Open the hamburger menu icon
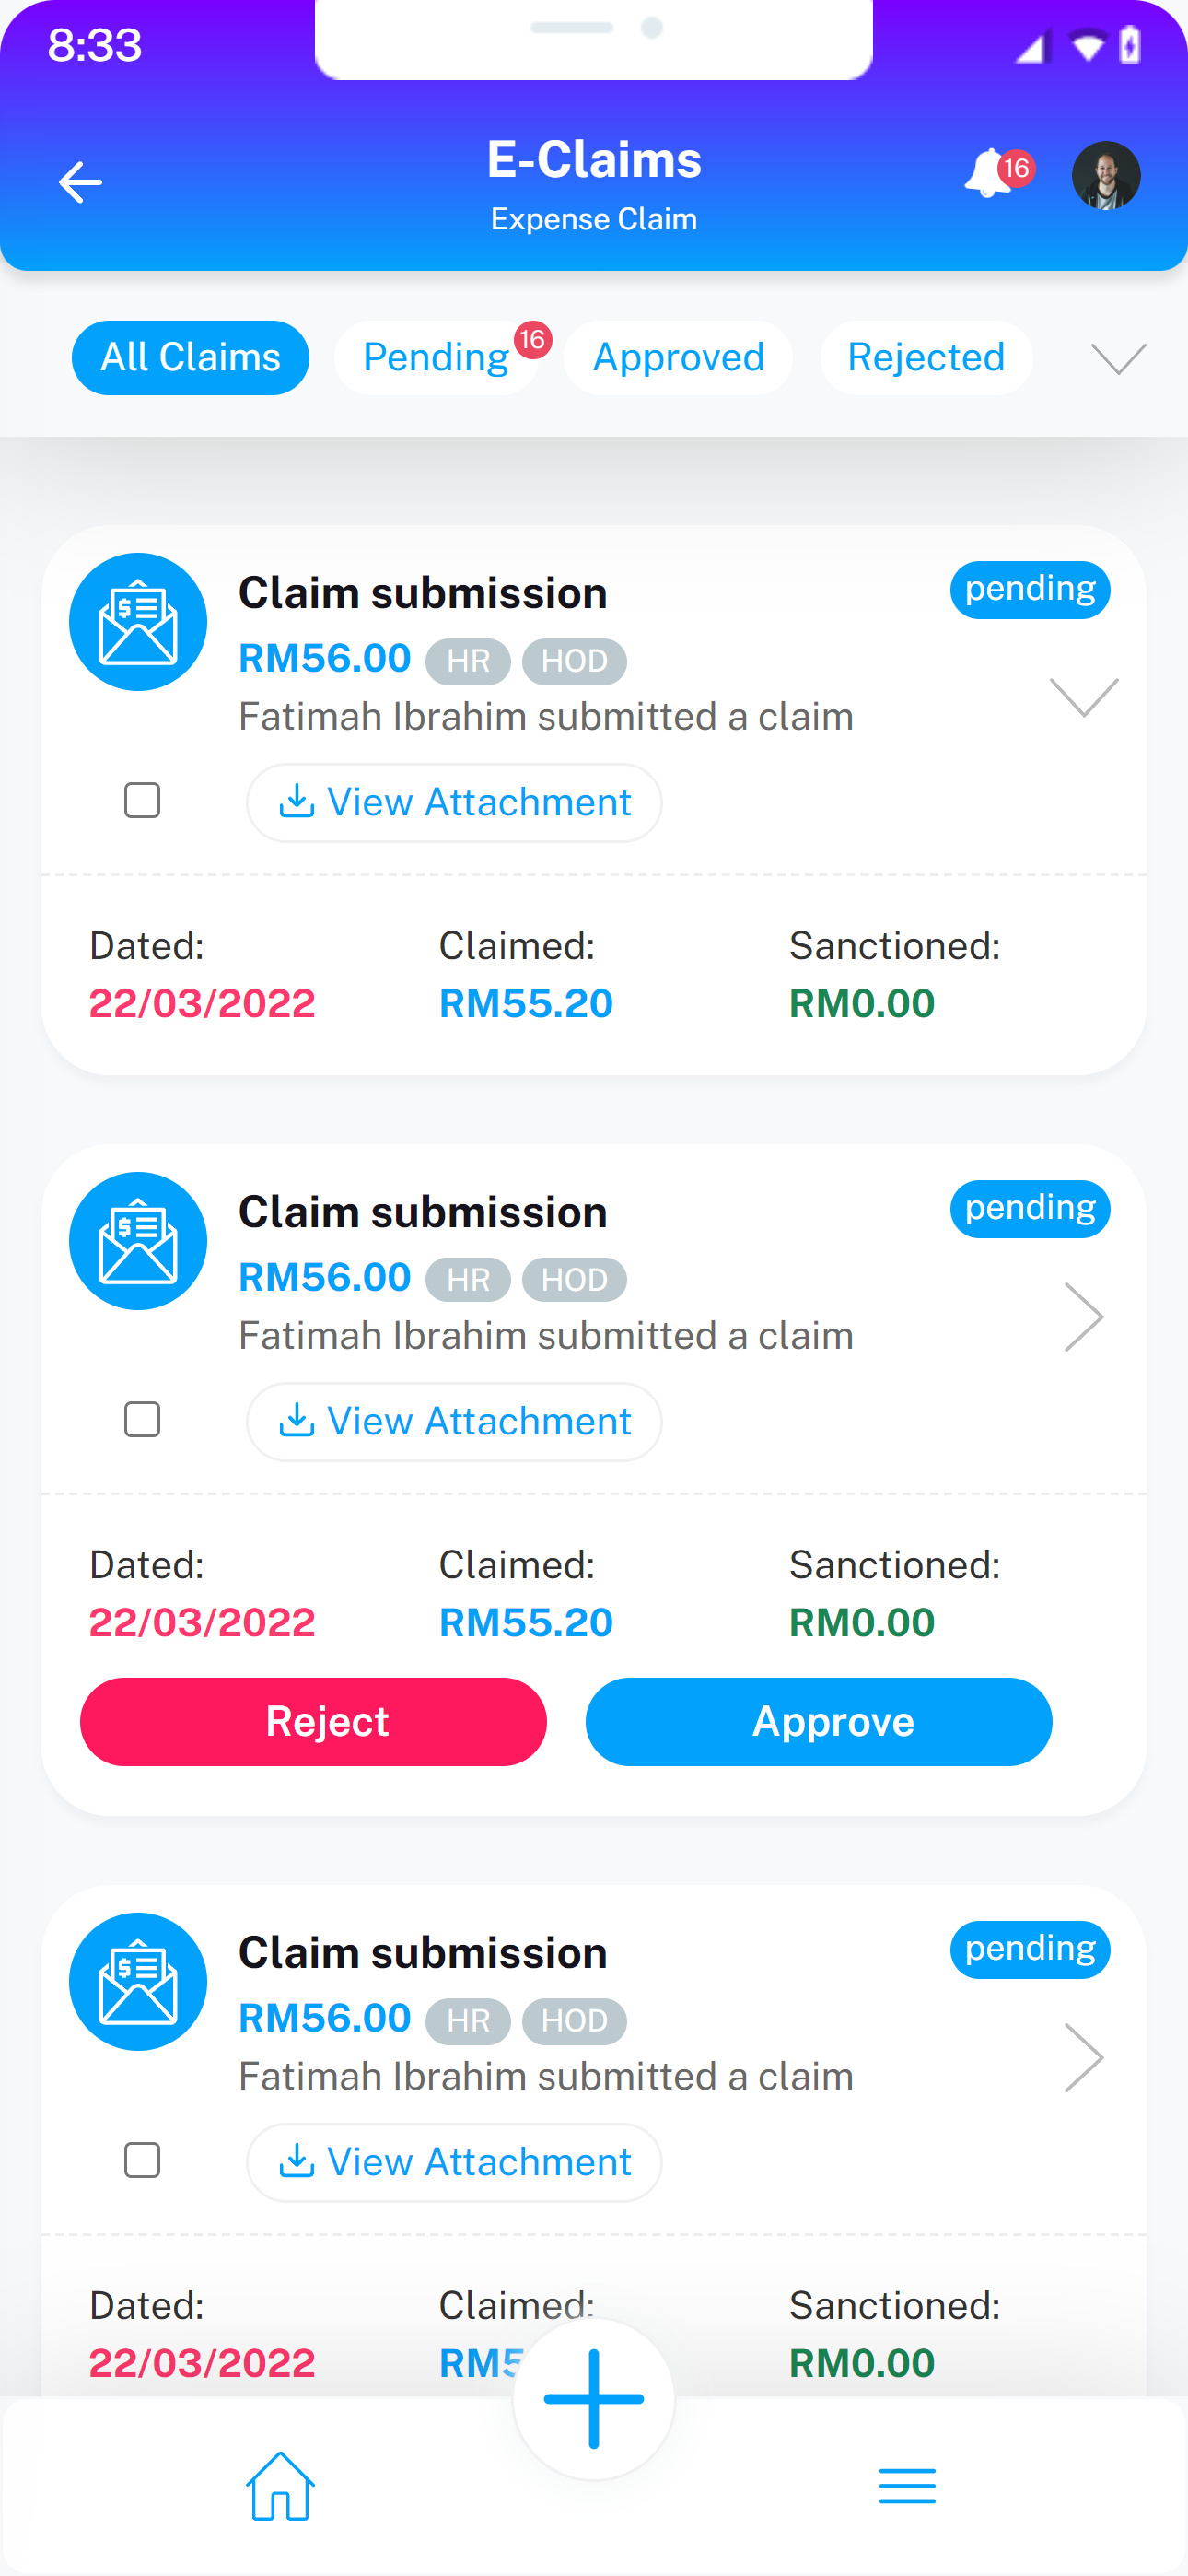1188x2576 pixels. (907, 2485)
